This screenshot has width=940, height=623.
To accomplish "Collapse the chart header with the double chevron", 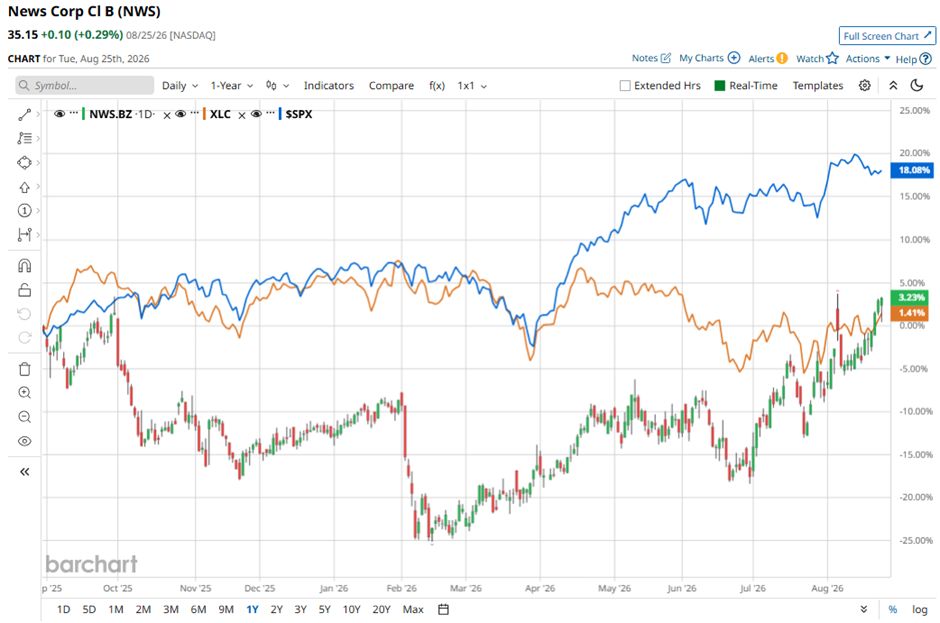I will click(x=893, y=86).
